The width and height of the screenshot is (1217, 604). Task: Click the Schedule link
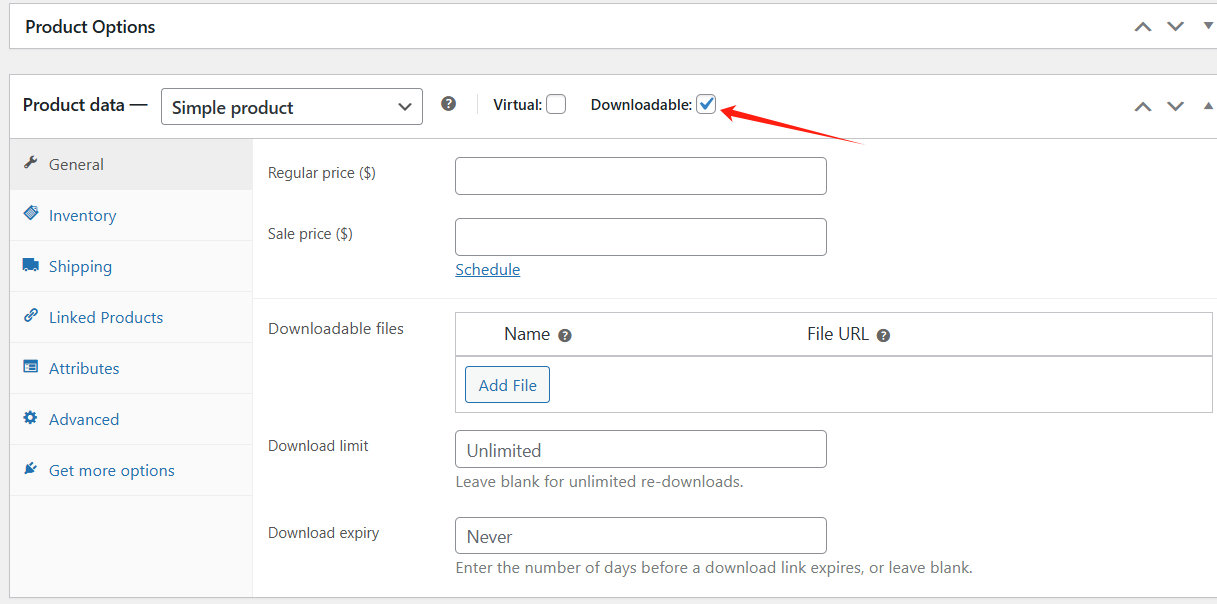click(x=488, y=270)
